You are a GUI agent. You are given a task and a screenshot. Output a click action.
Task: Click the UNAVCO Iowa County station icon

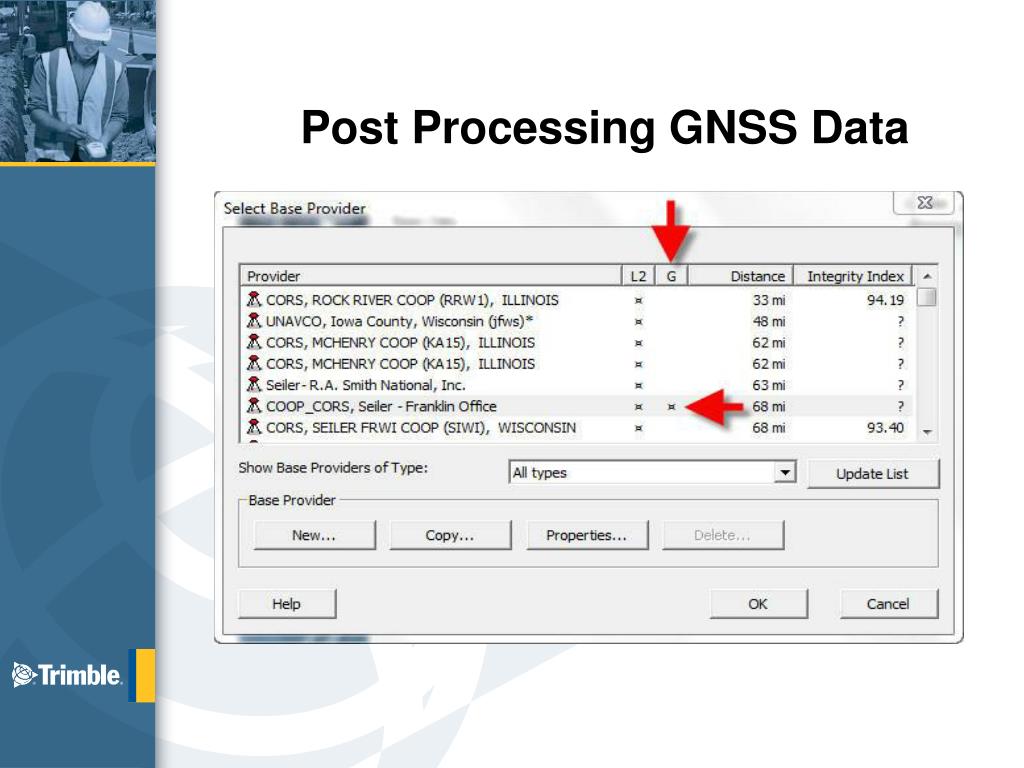click(254, 321)
